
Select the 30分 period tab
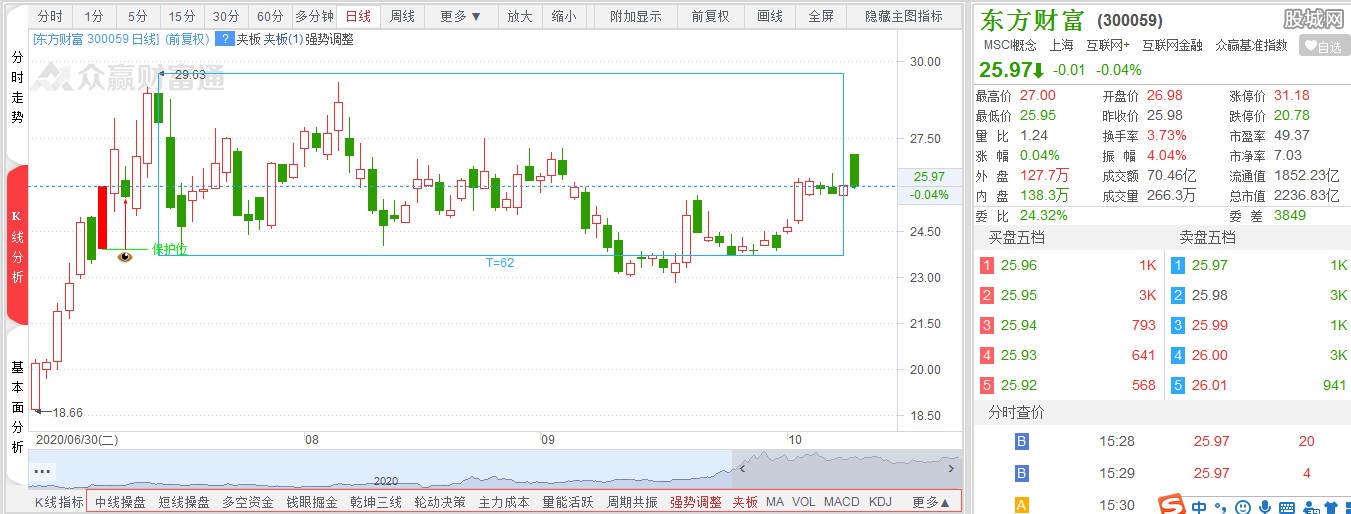226,16
